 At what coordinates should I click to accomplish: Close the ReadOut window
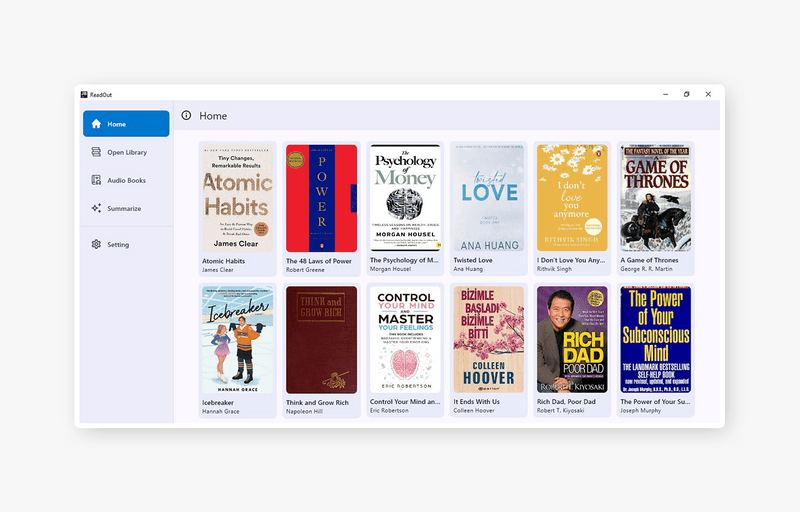pyautogui.click(x=708, y=94)
